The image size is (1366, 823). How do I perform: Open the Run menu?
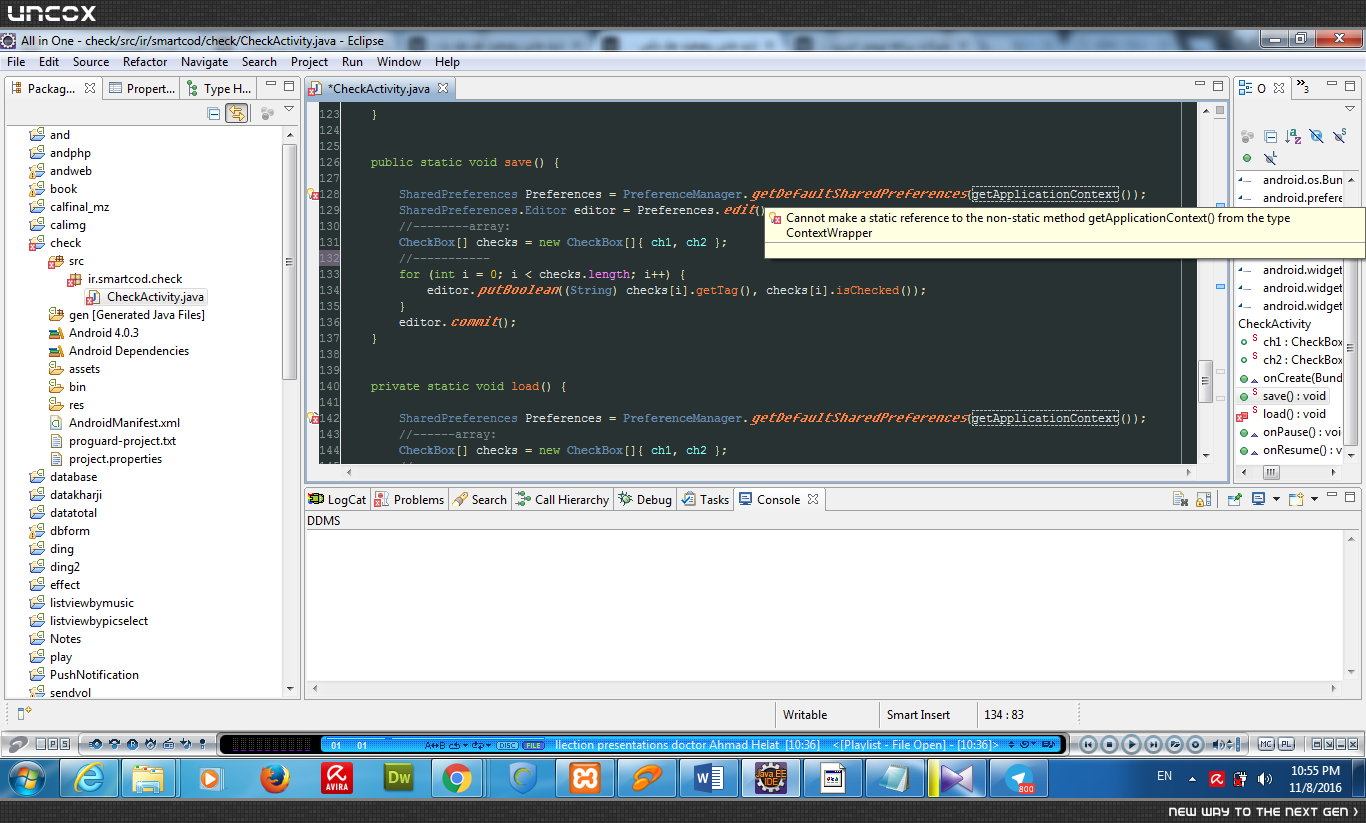click(x=352, y=62)
